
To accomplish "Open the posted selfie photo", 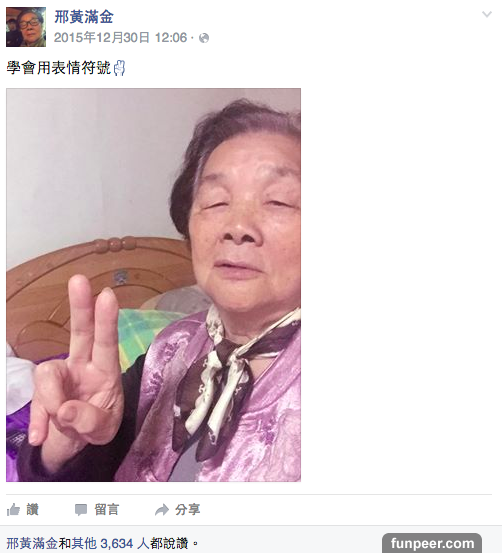I will (x=153, y=285).
